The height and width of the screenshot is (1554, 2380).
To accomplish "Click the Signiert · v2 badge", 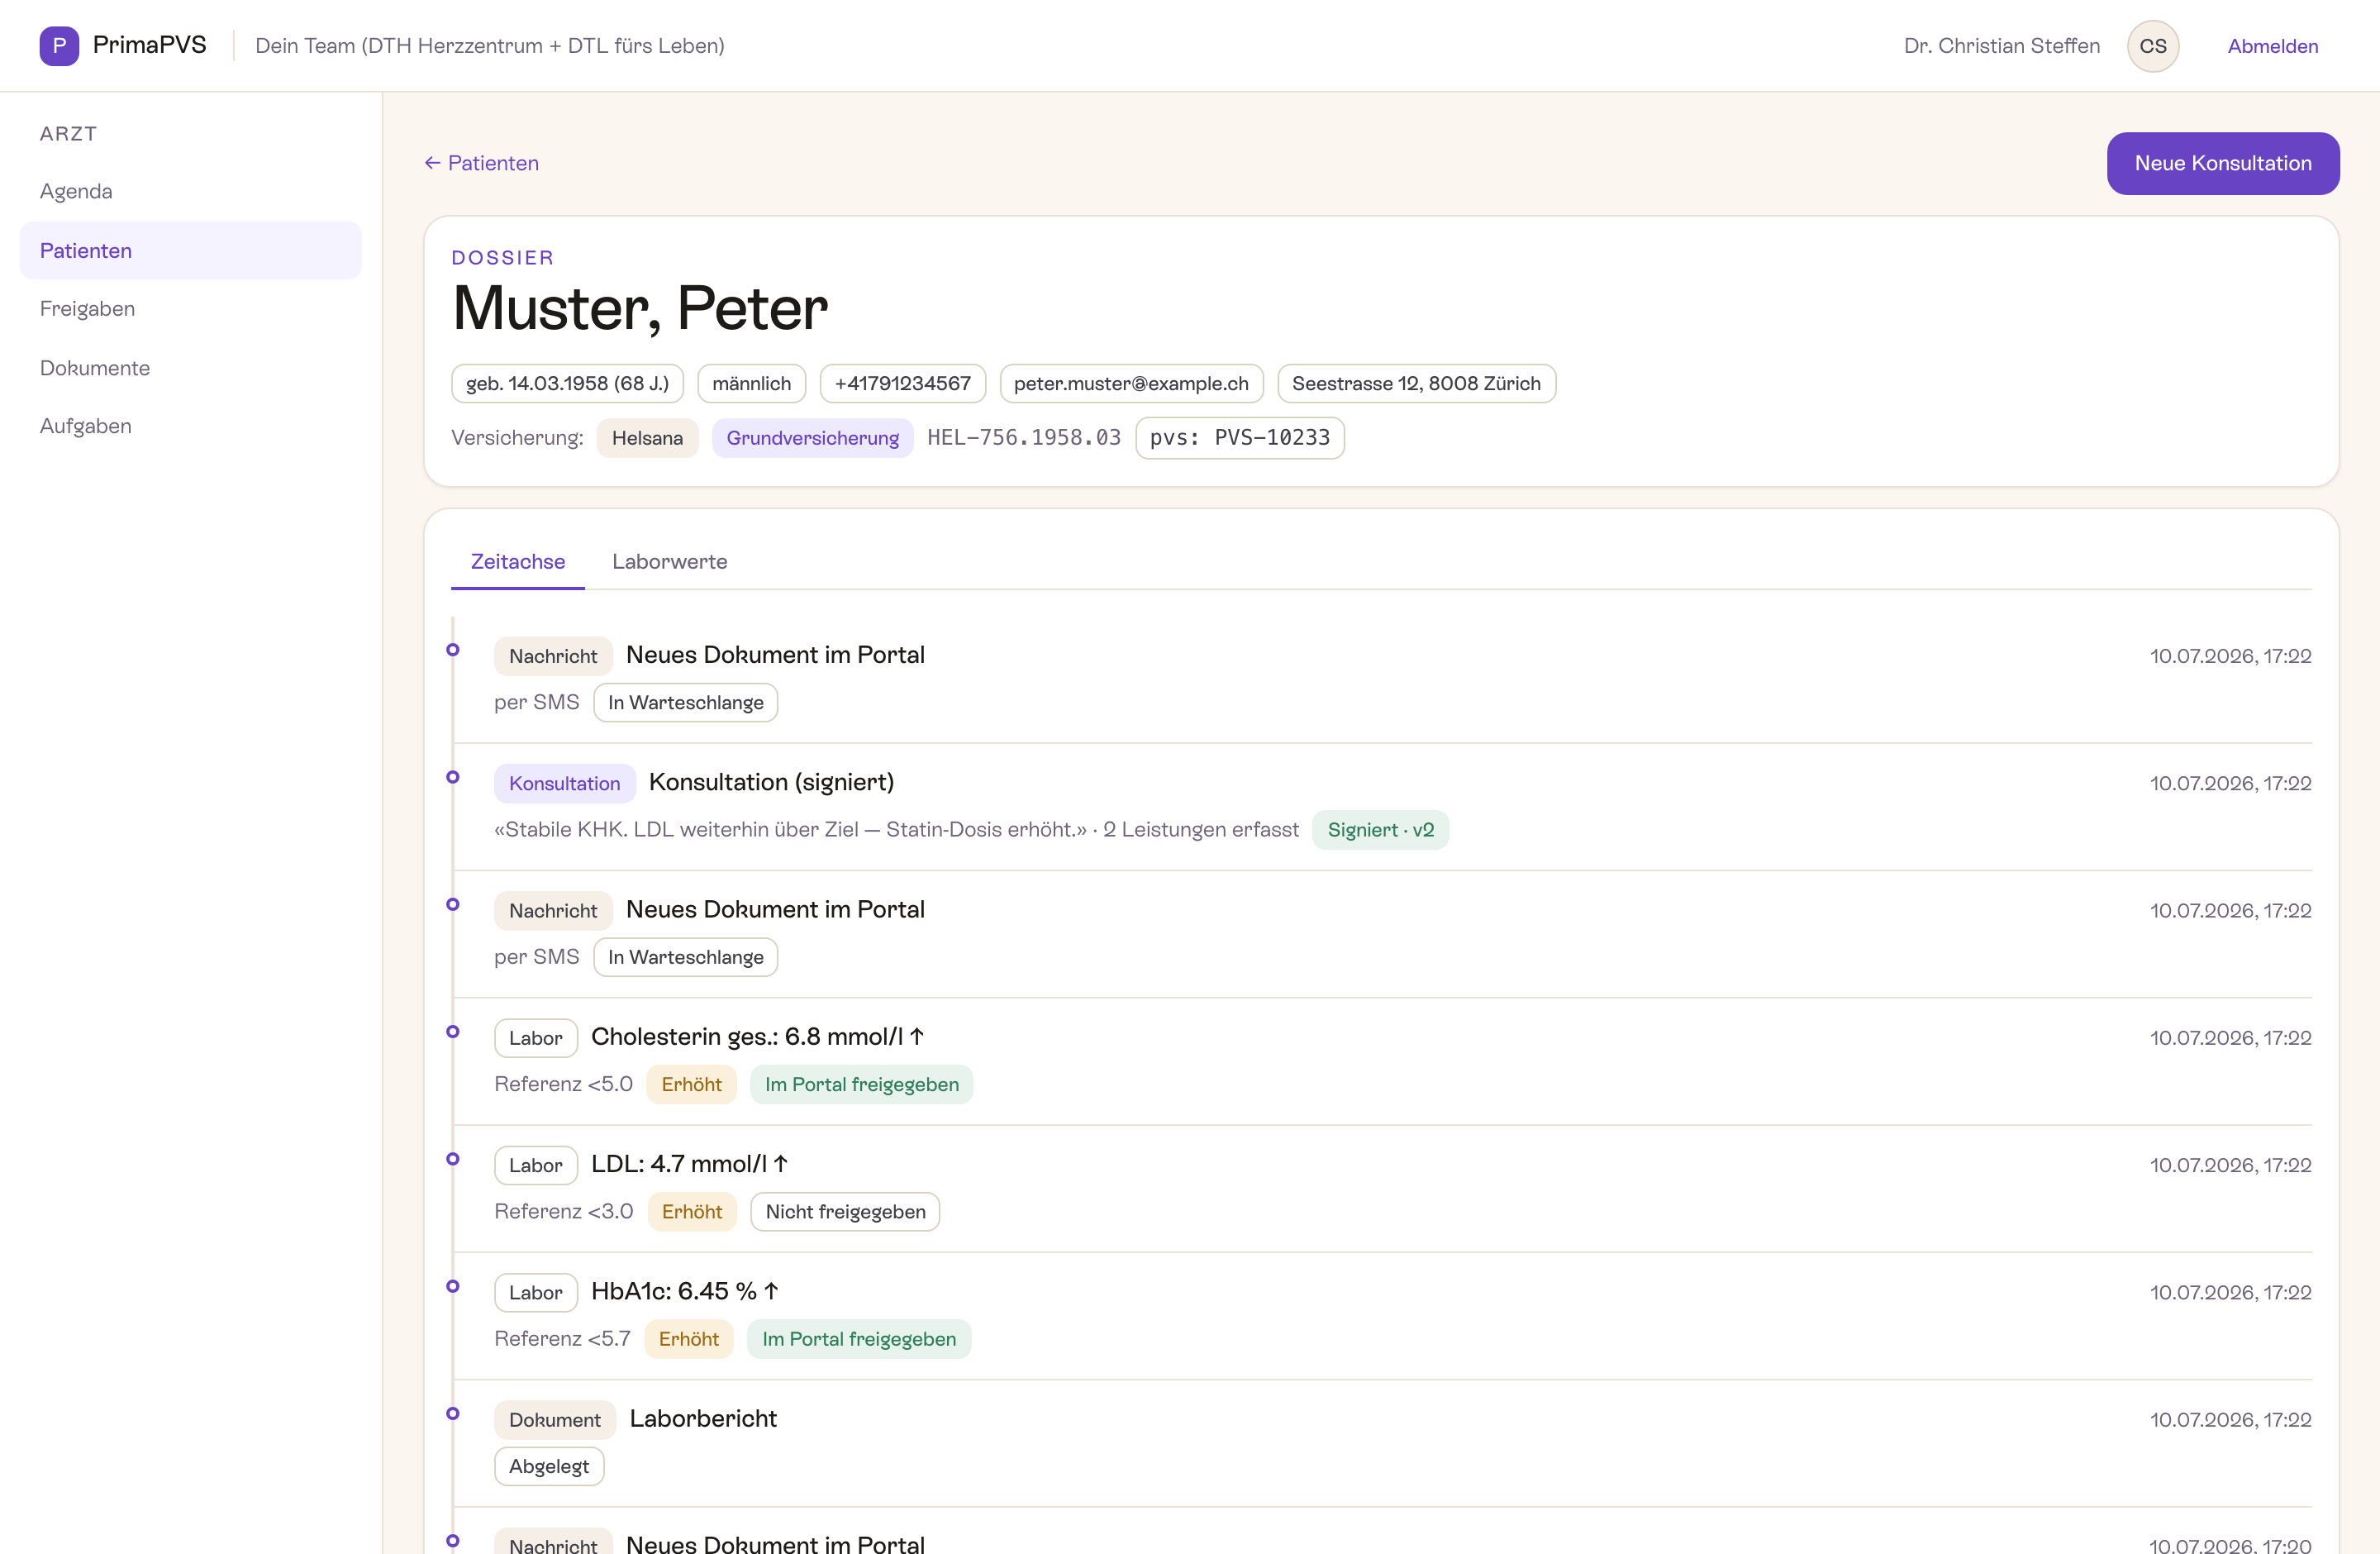I will coord(1380,830).
